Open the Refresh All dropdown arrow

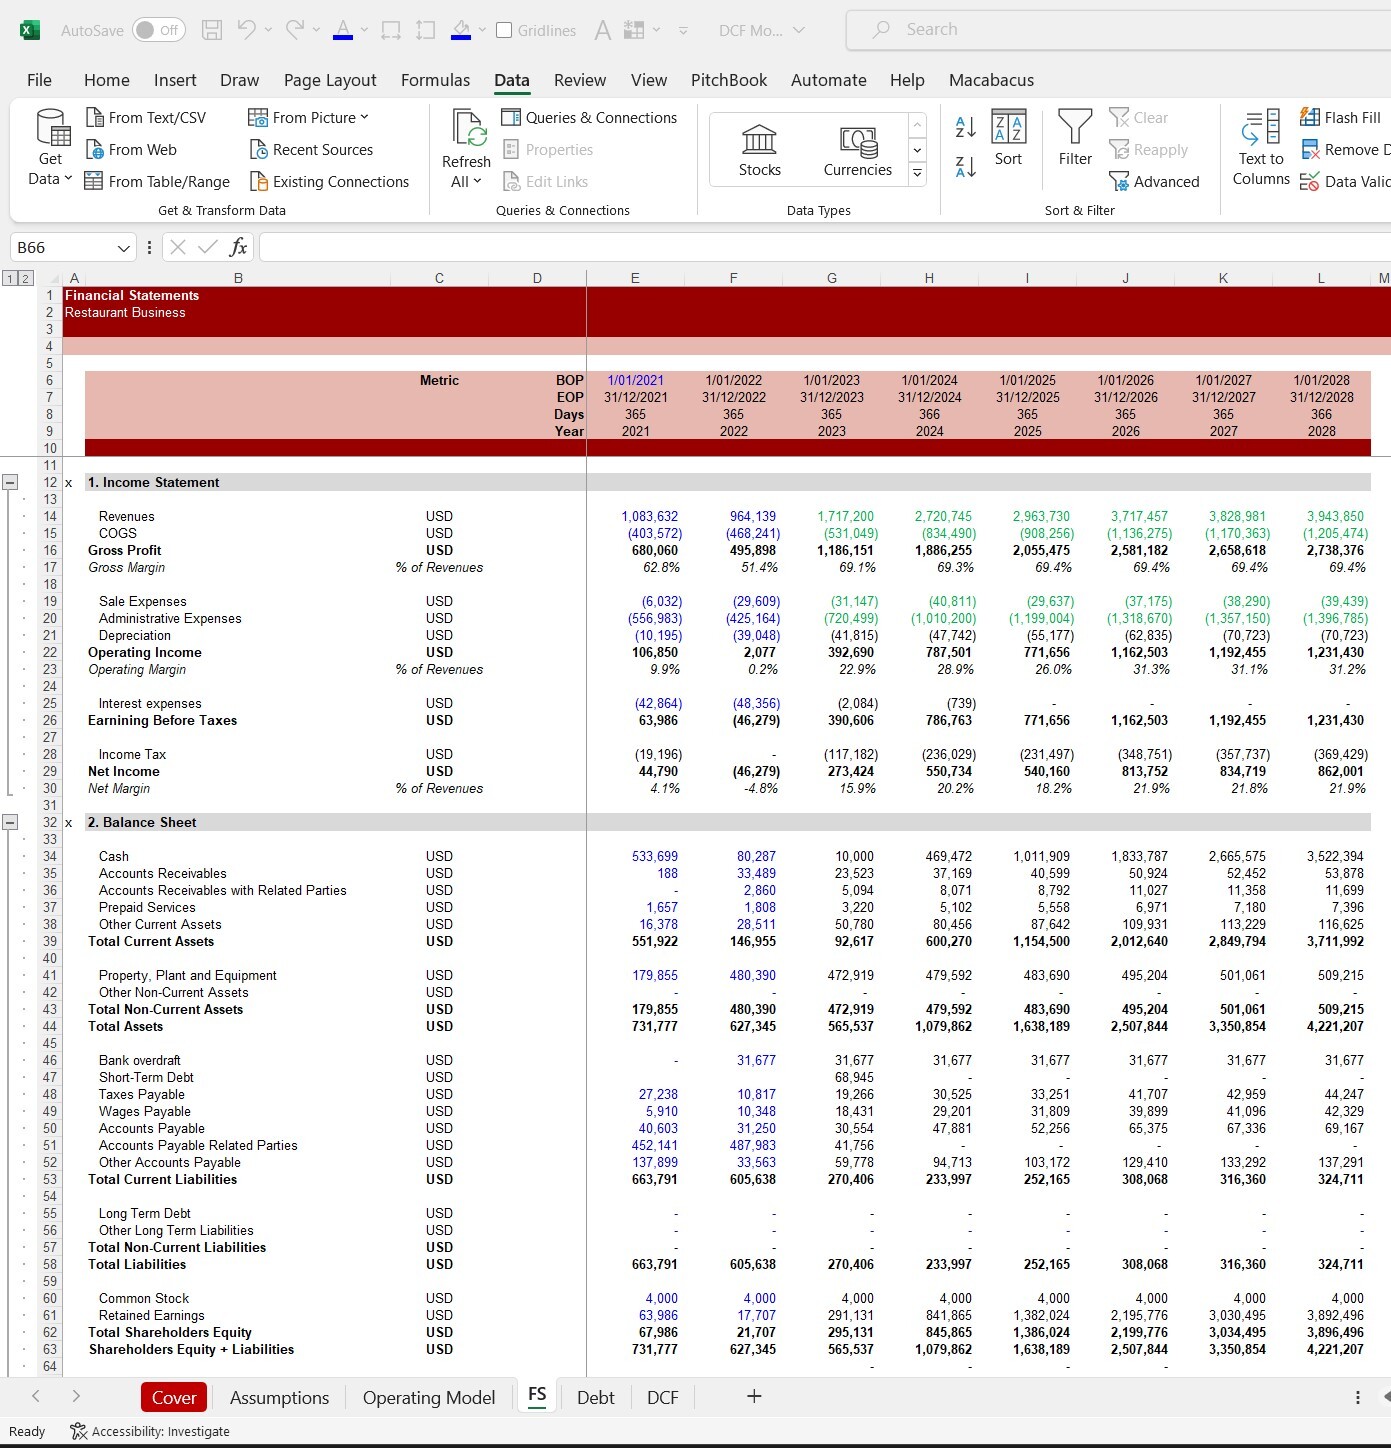click(x=478, y=181)
